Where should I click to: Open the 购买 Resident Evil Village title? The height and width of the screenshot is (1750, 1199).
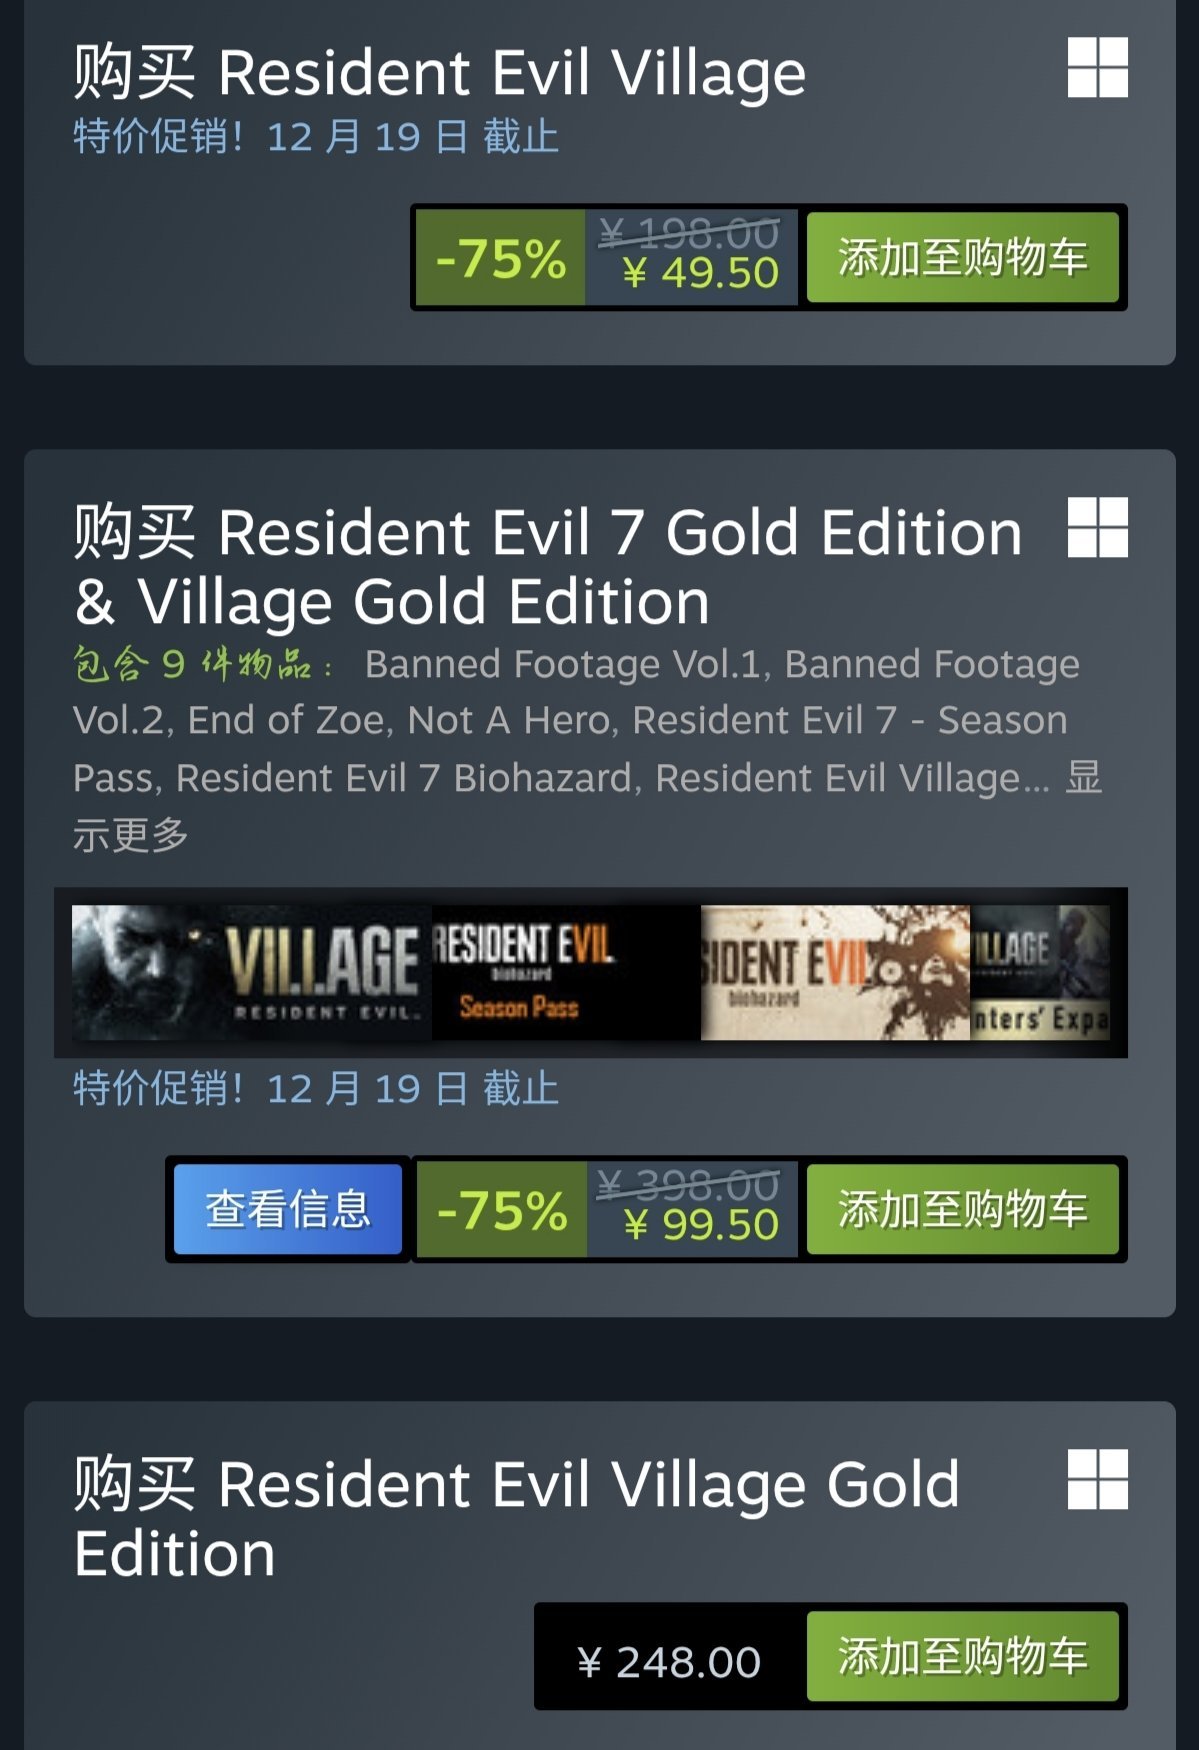pos(440,73)
